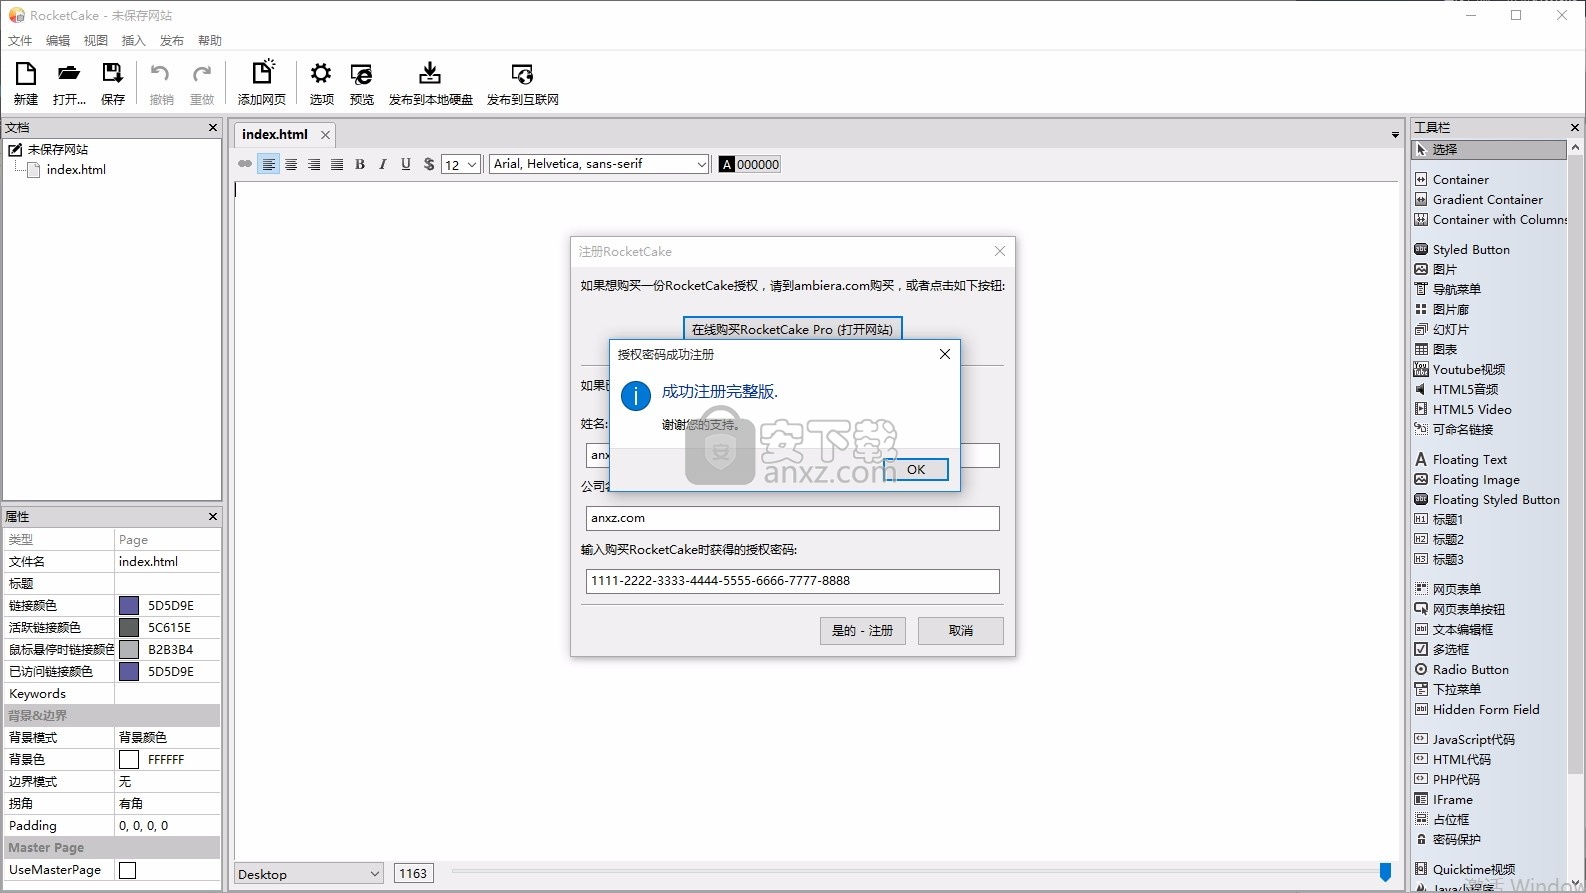1586x893 pixels.
Task: Click the 预览 (Preview) icon
Action: [361, 74]
